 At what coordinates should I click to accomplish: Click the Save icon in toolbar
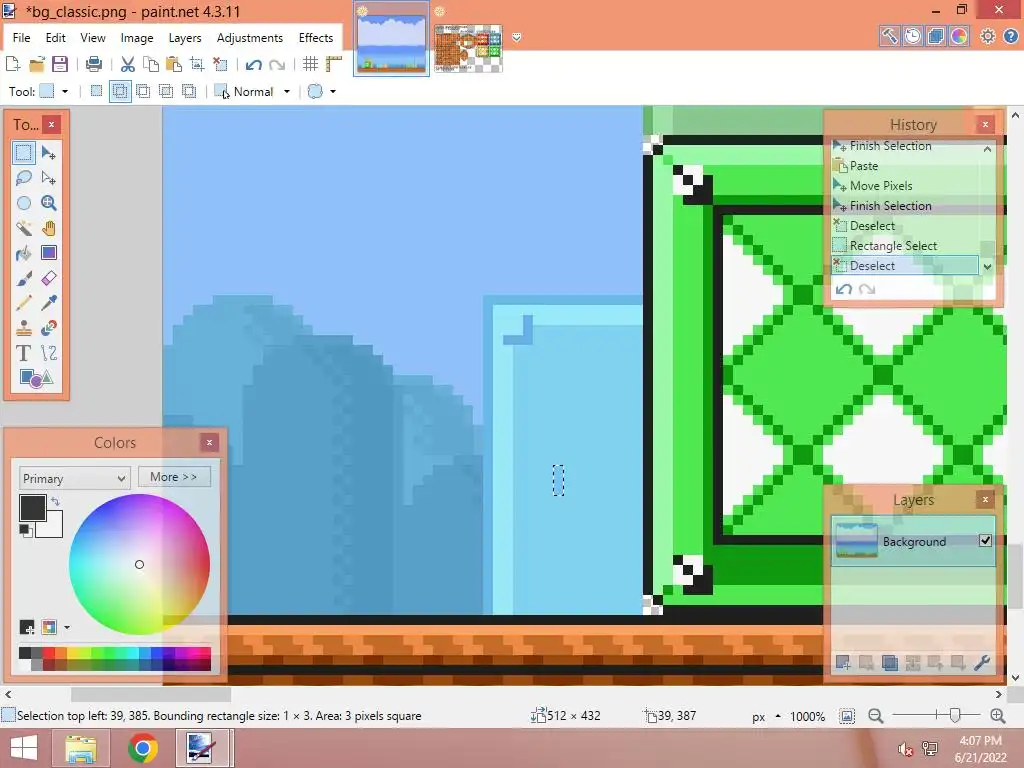(60, 64)
